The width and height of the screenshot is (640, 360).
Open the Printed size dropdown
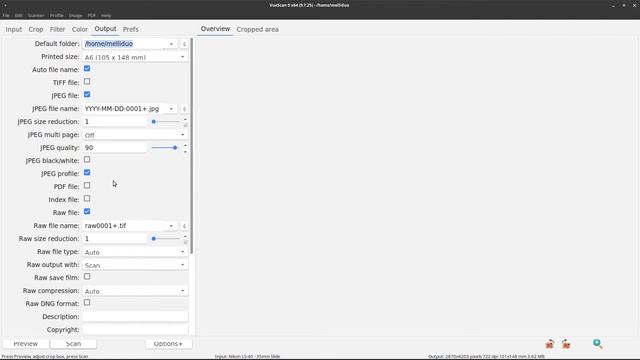click(x=135, y=57)
